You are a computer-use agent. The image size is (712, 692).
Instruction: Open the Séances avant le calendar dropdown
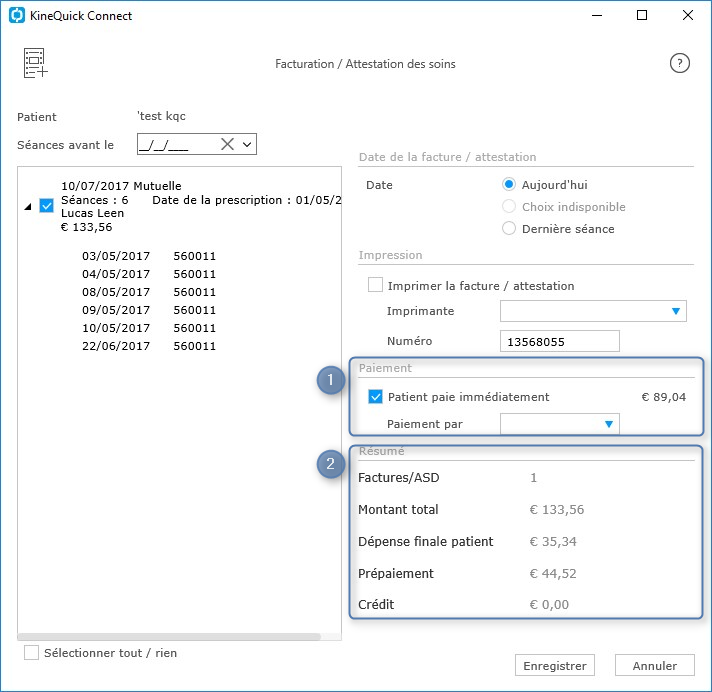[247, 144]
